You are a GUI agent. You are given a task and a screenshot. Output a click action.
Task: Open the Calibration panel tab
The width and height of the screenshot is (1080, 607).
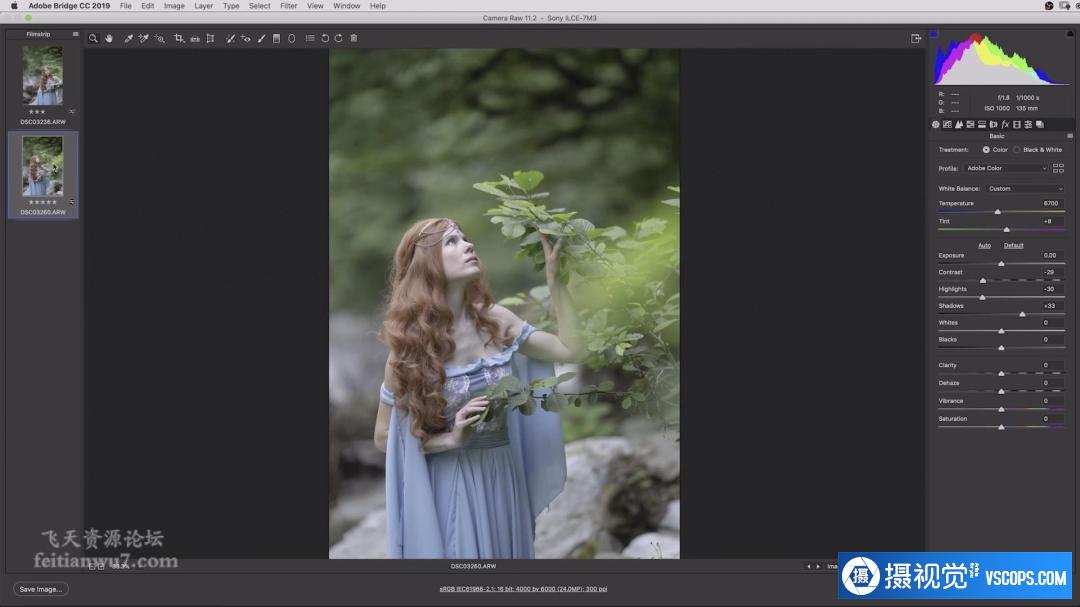tap(1017, 125)
